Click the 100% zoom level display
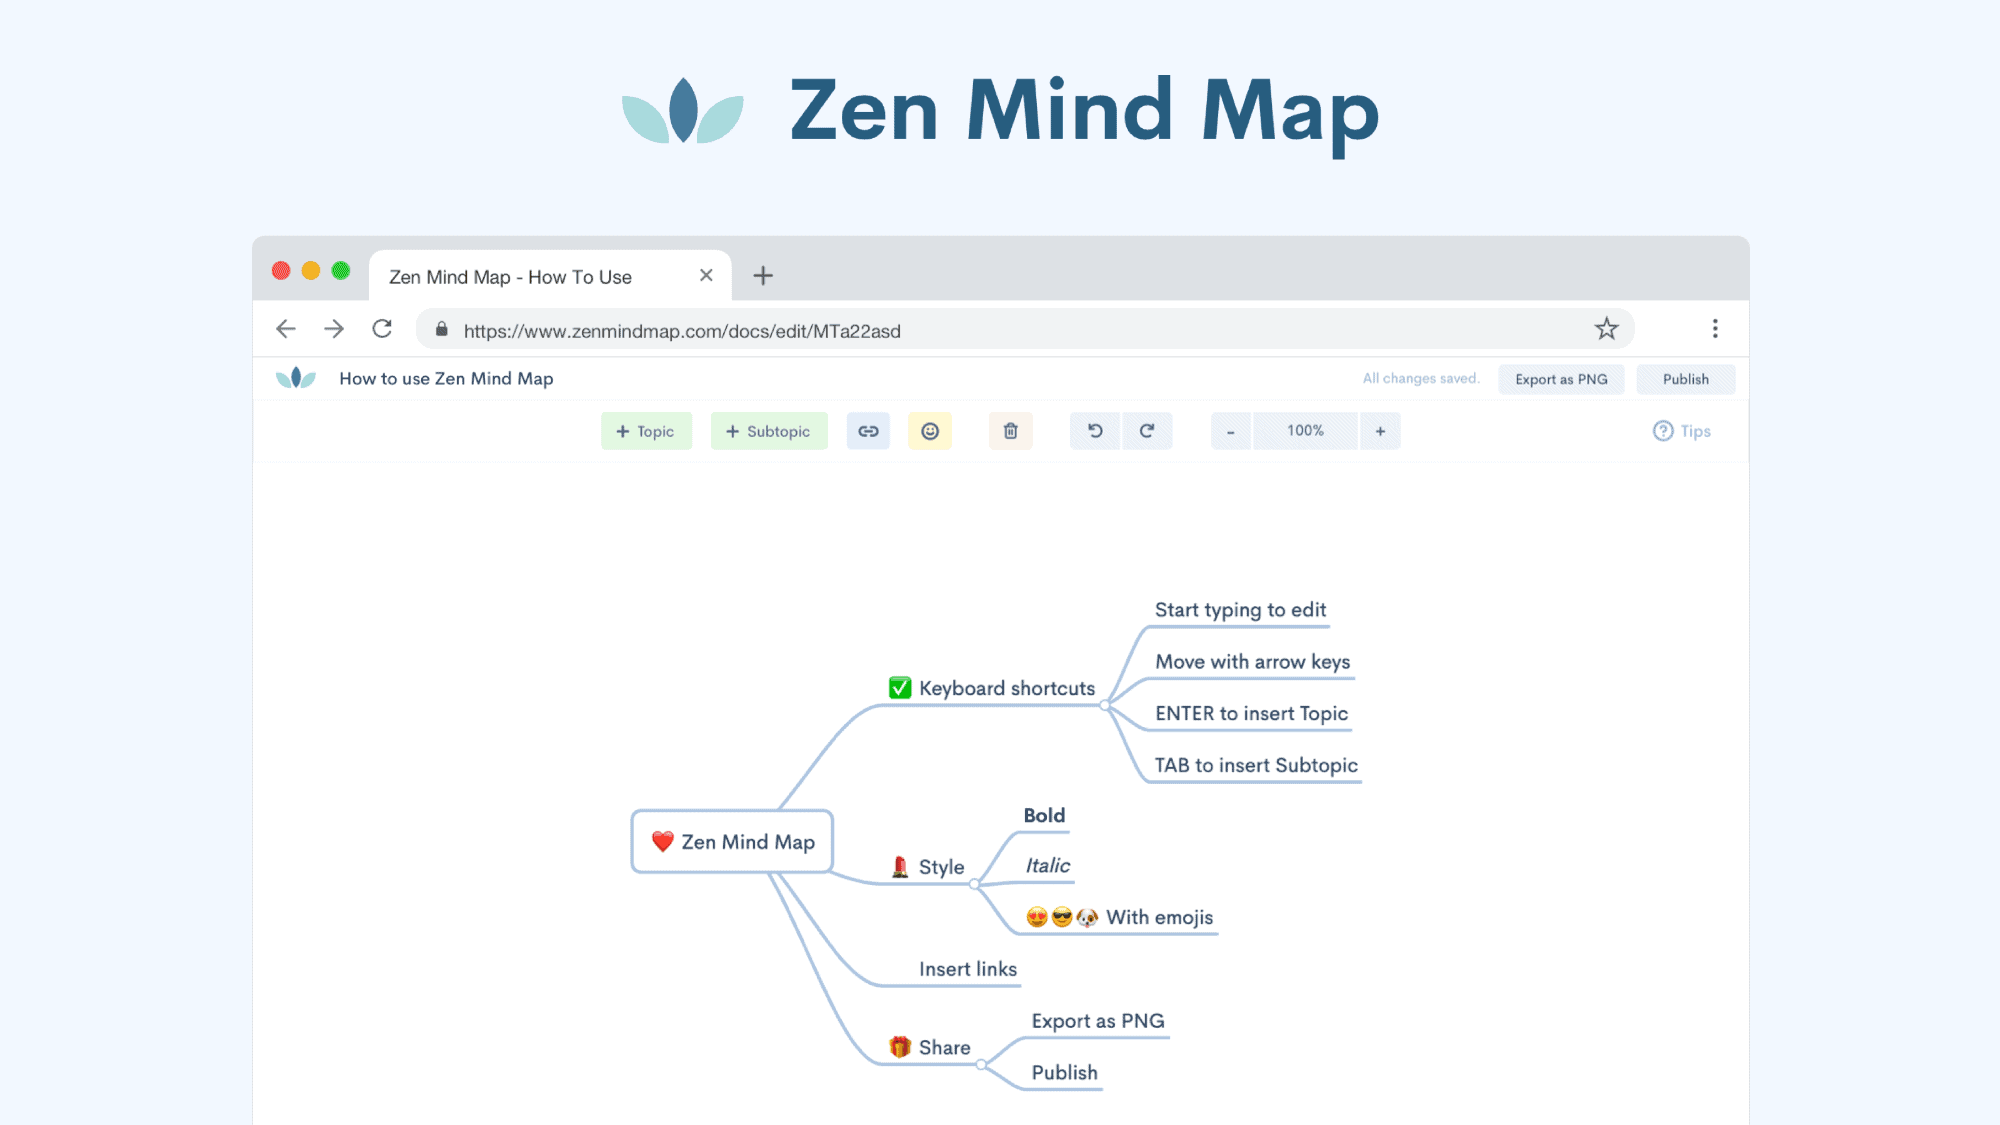Image resolution: width=2000 pixels, height=1125 pixels. pos(1305,431)
